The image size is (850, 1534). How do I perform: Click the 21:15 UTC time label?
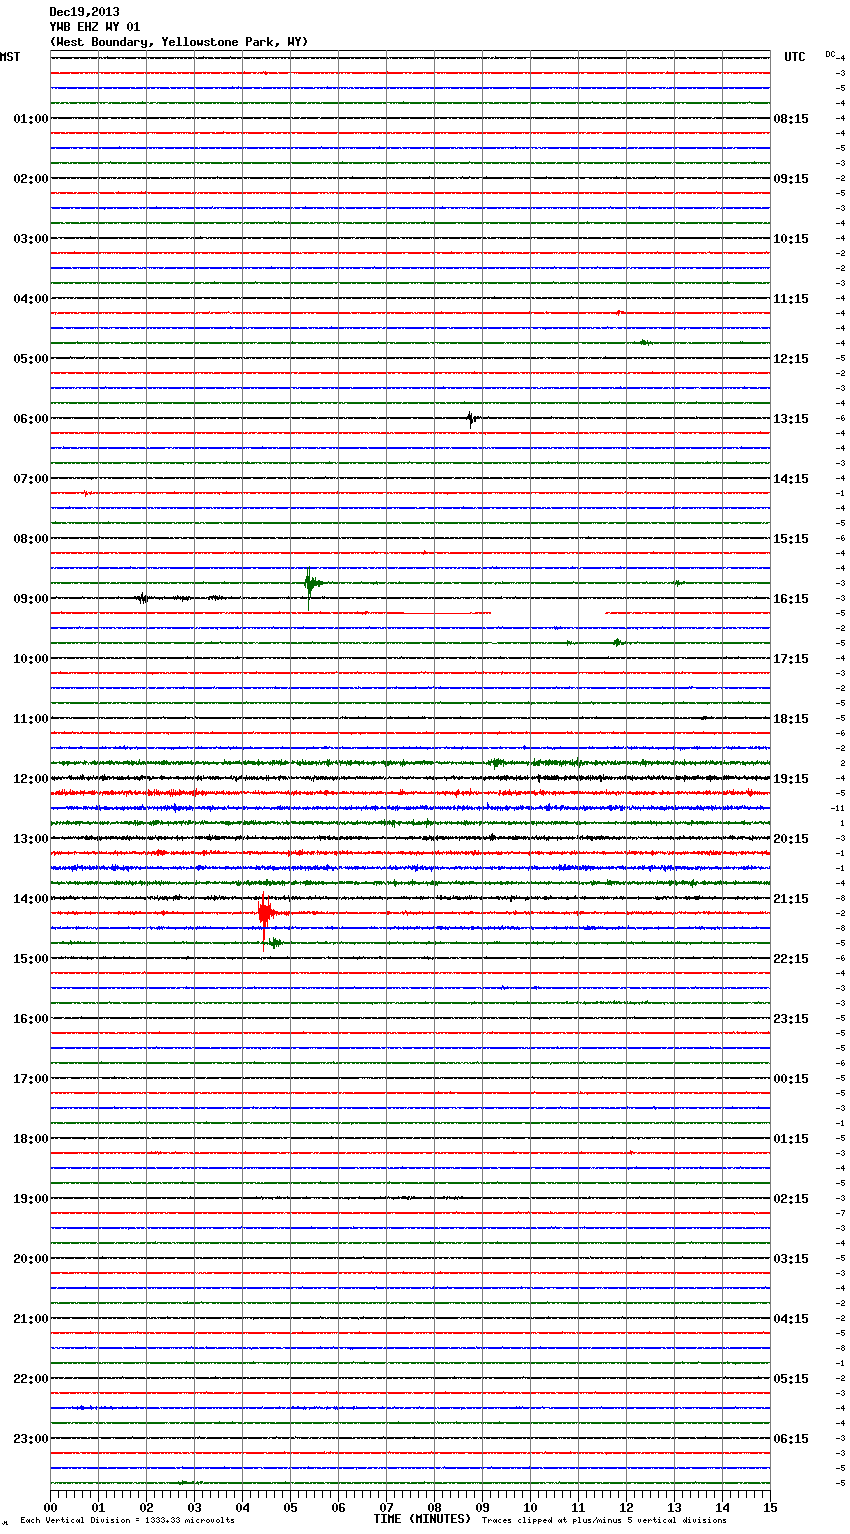click(791, 899)
